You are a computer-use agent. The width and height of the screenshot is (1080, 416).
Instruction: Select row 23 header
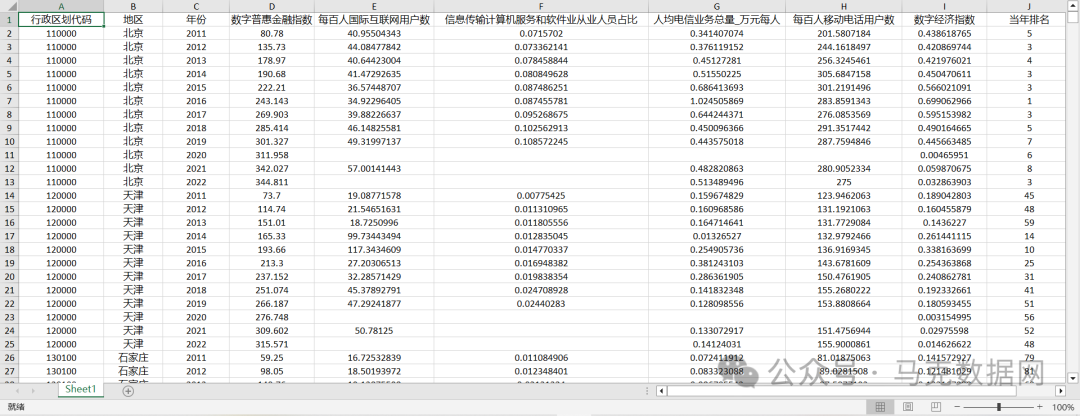(x=9, y=317)
